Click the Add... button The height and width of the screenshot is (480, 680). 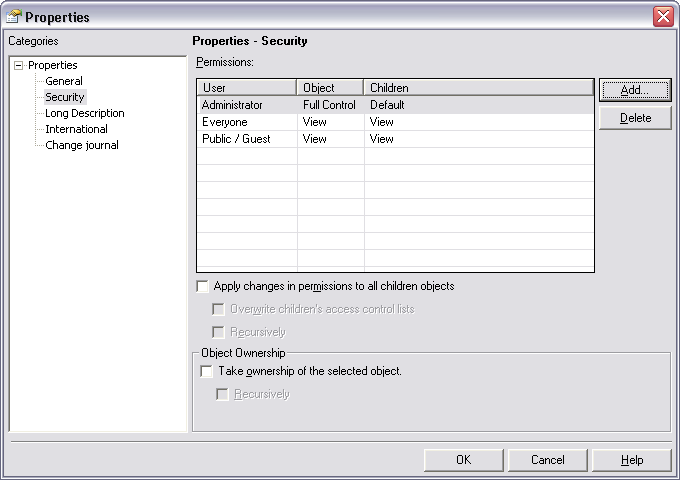click(635, 90)
